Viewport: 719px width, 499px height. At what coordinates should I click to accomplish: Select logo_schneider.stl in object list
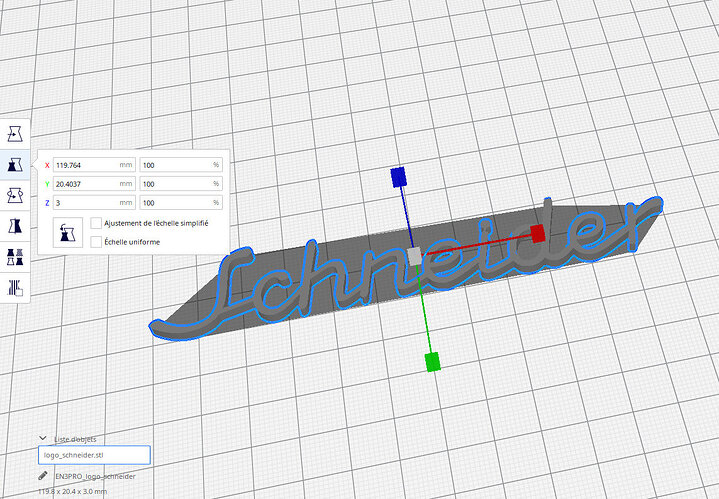(x=94, y=455)
